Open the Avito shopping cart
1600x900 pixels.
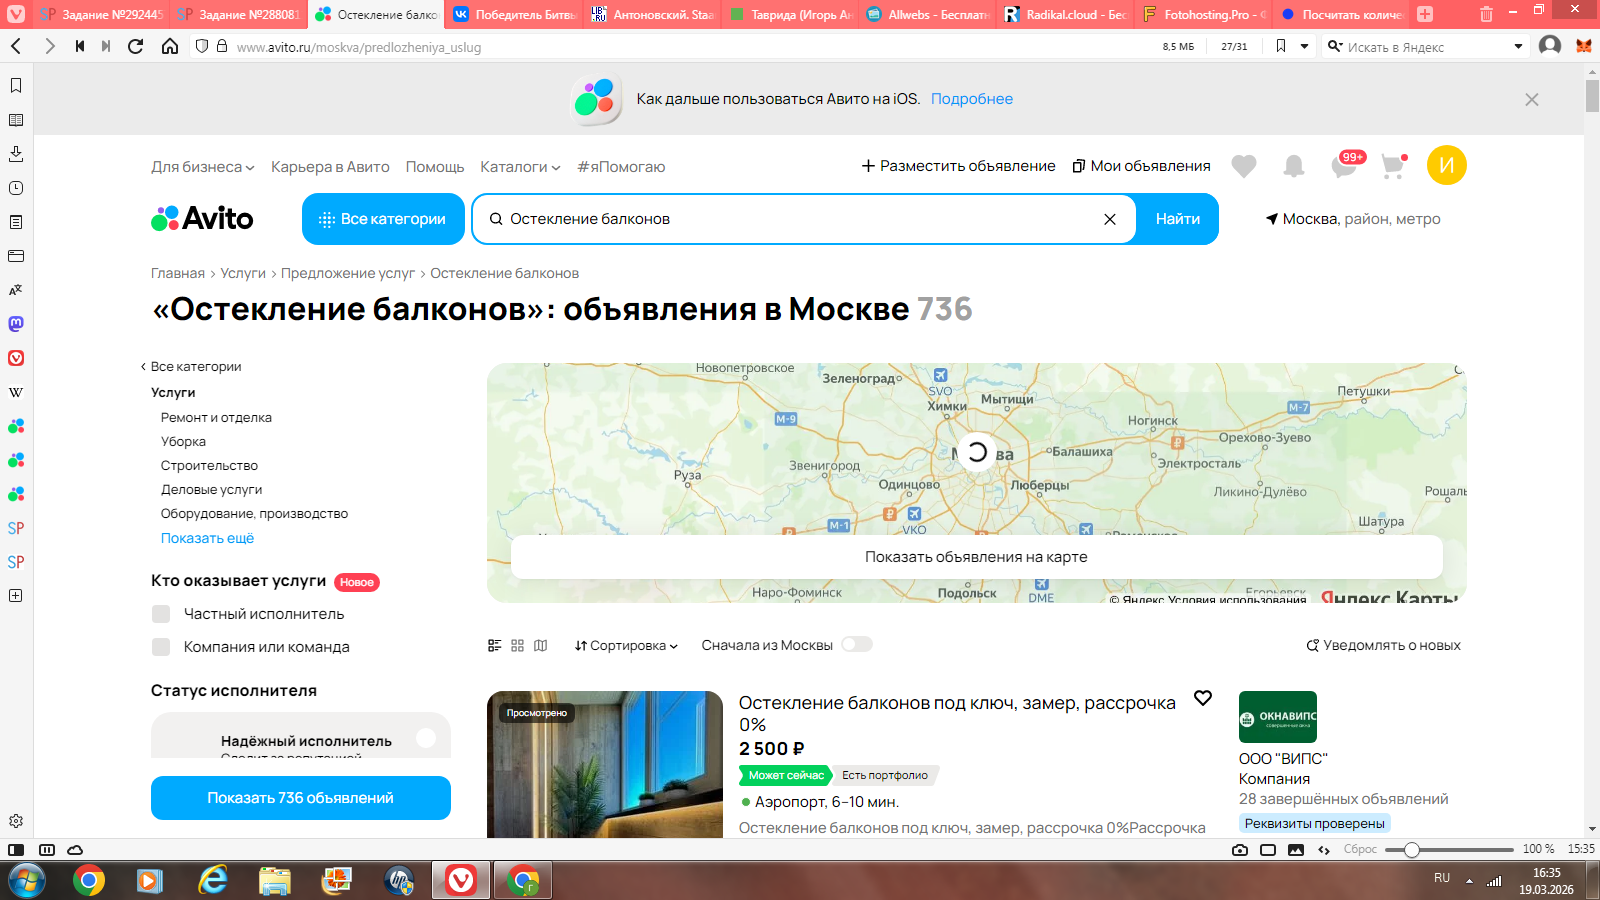[x=1394, y=166]
